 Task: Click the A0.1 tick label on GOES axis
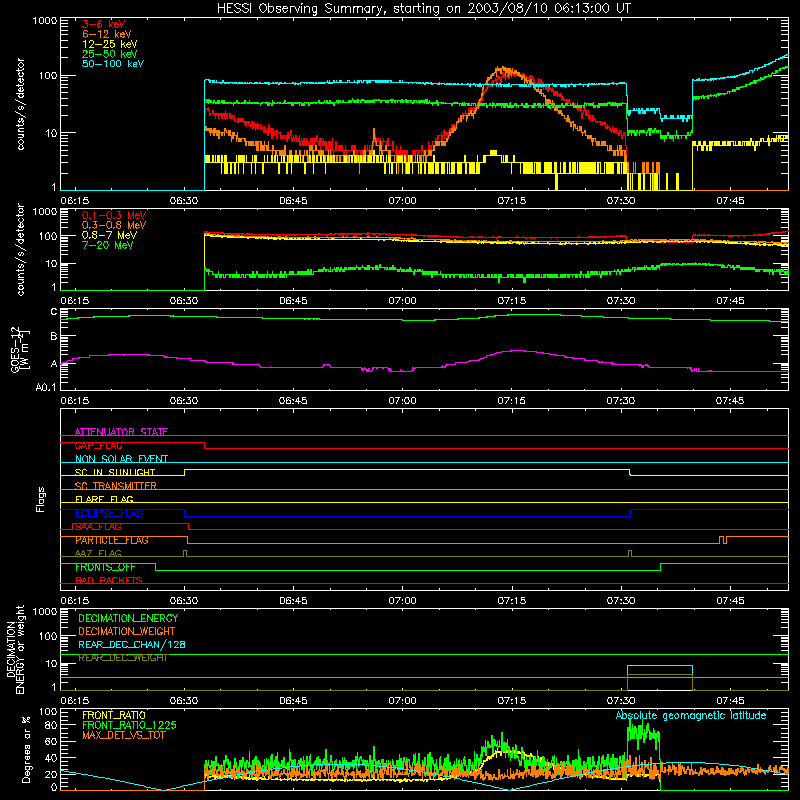point(46,387)
